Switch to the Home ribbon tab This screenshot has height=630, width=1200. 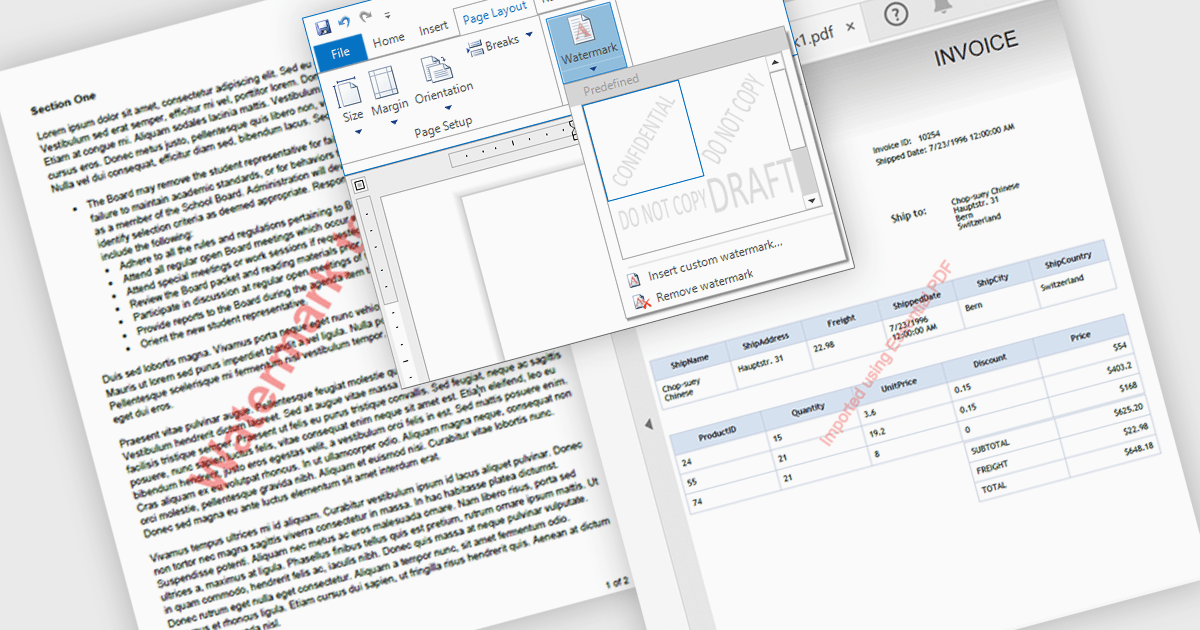[389, 41]
